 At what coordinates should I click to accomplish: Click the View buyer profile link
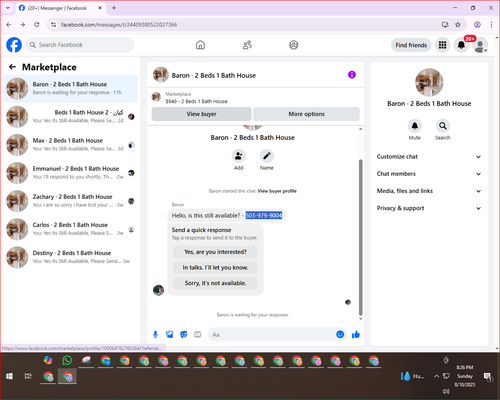point(277,191)
